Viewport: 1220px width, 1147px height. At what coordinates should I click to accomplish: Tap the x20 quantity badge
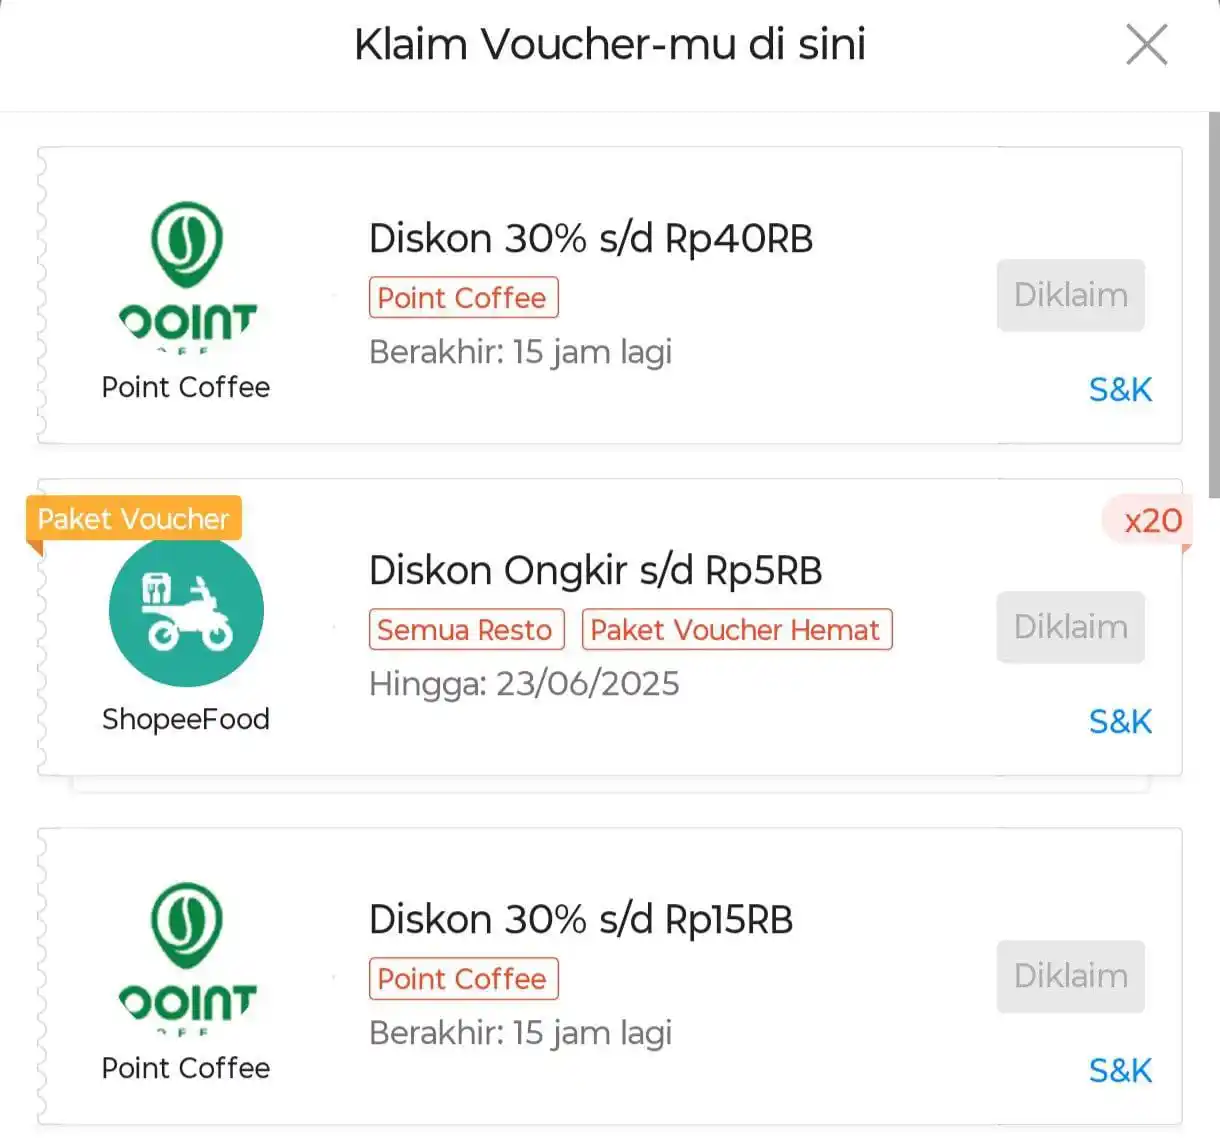(1148, 520)
